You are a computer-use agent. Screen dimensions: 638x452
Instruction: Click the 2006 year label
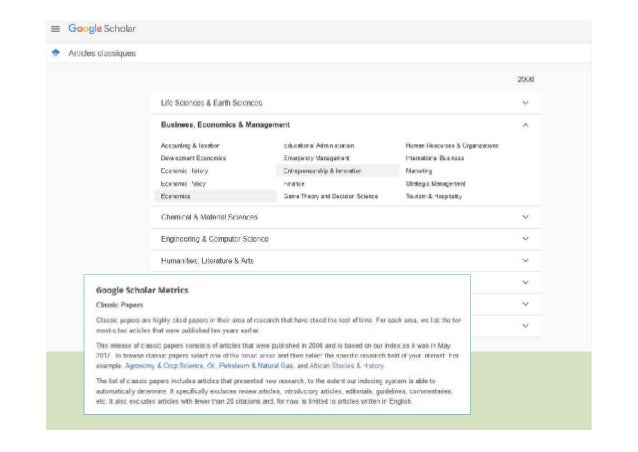tap(526, 79)
